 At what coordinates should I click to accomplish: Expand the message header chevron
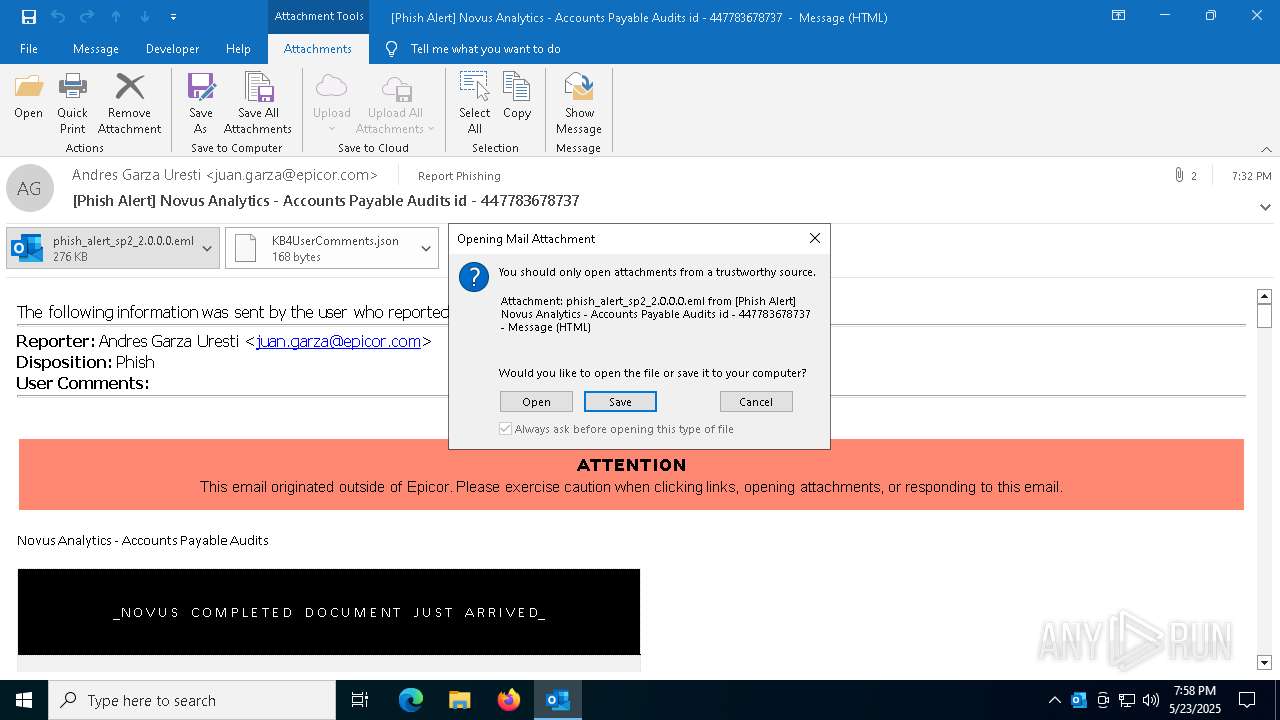(x=1265, y=207)
